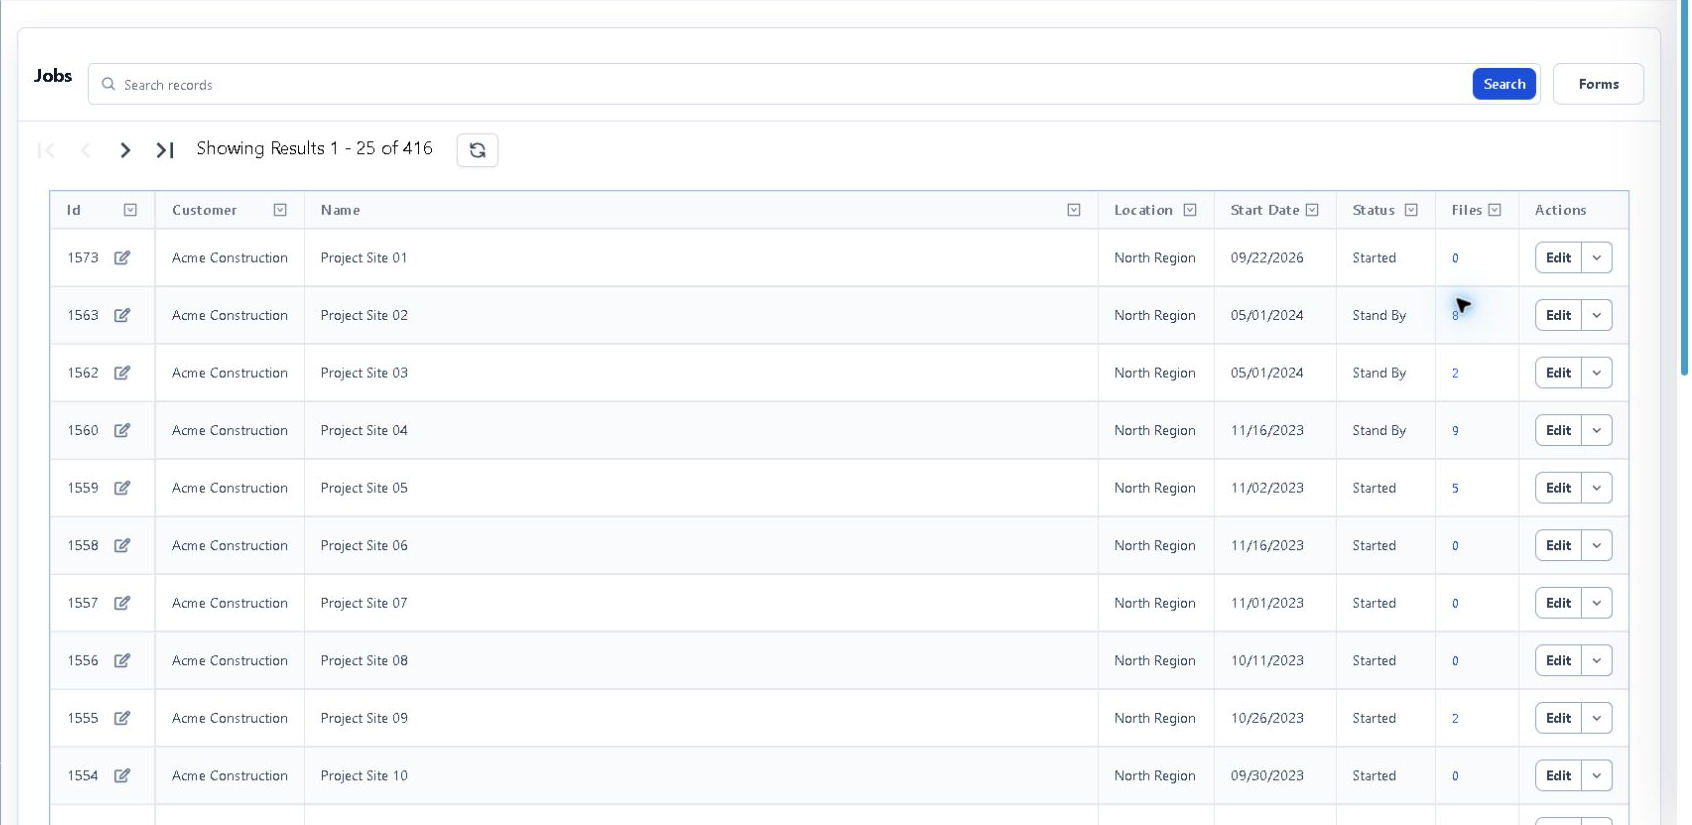1692x825 pixels.
Task: Open the Name column filter menu
Action: (x=1074, y=210)
